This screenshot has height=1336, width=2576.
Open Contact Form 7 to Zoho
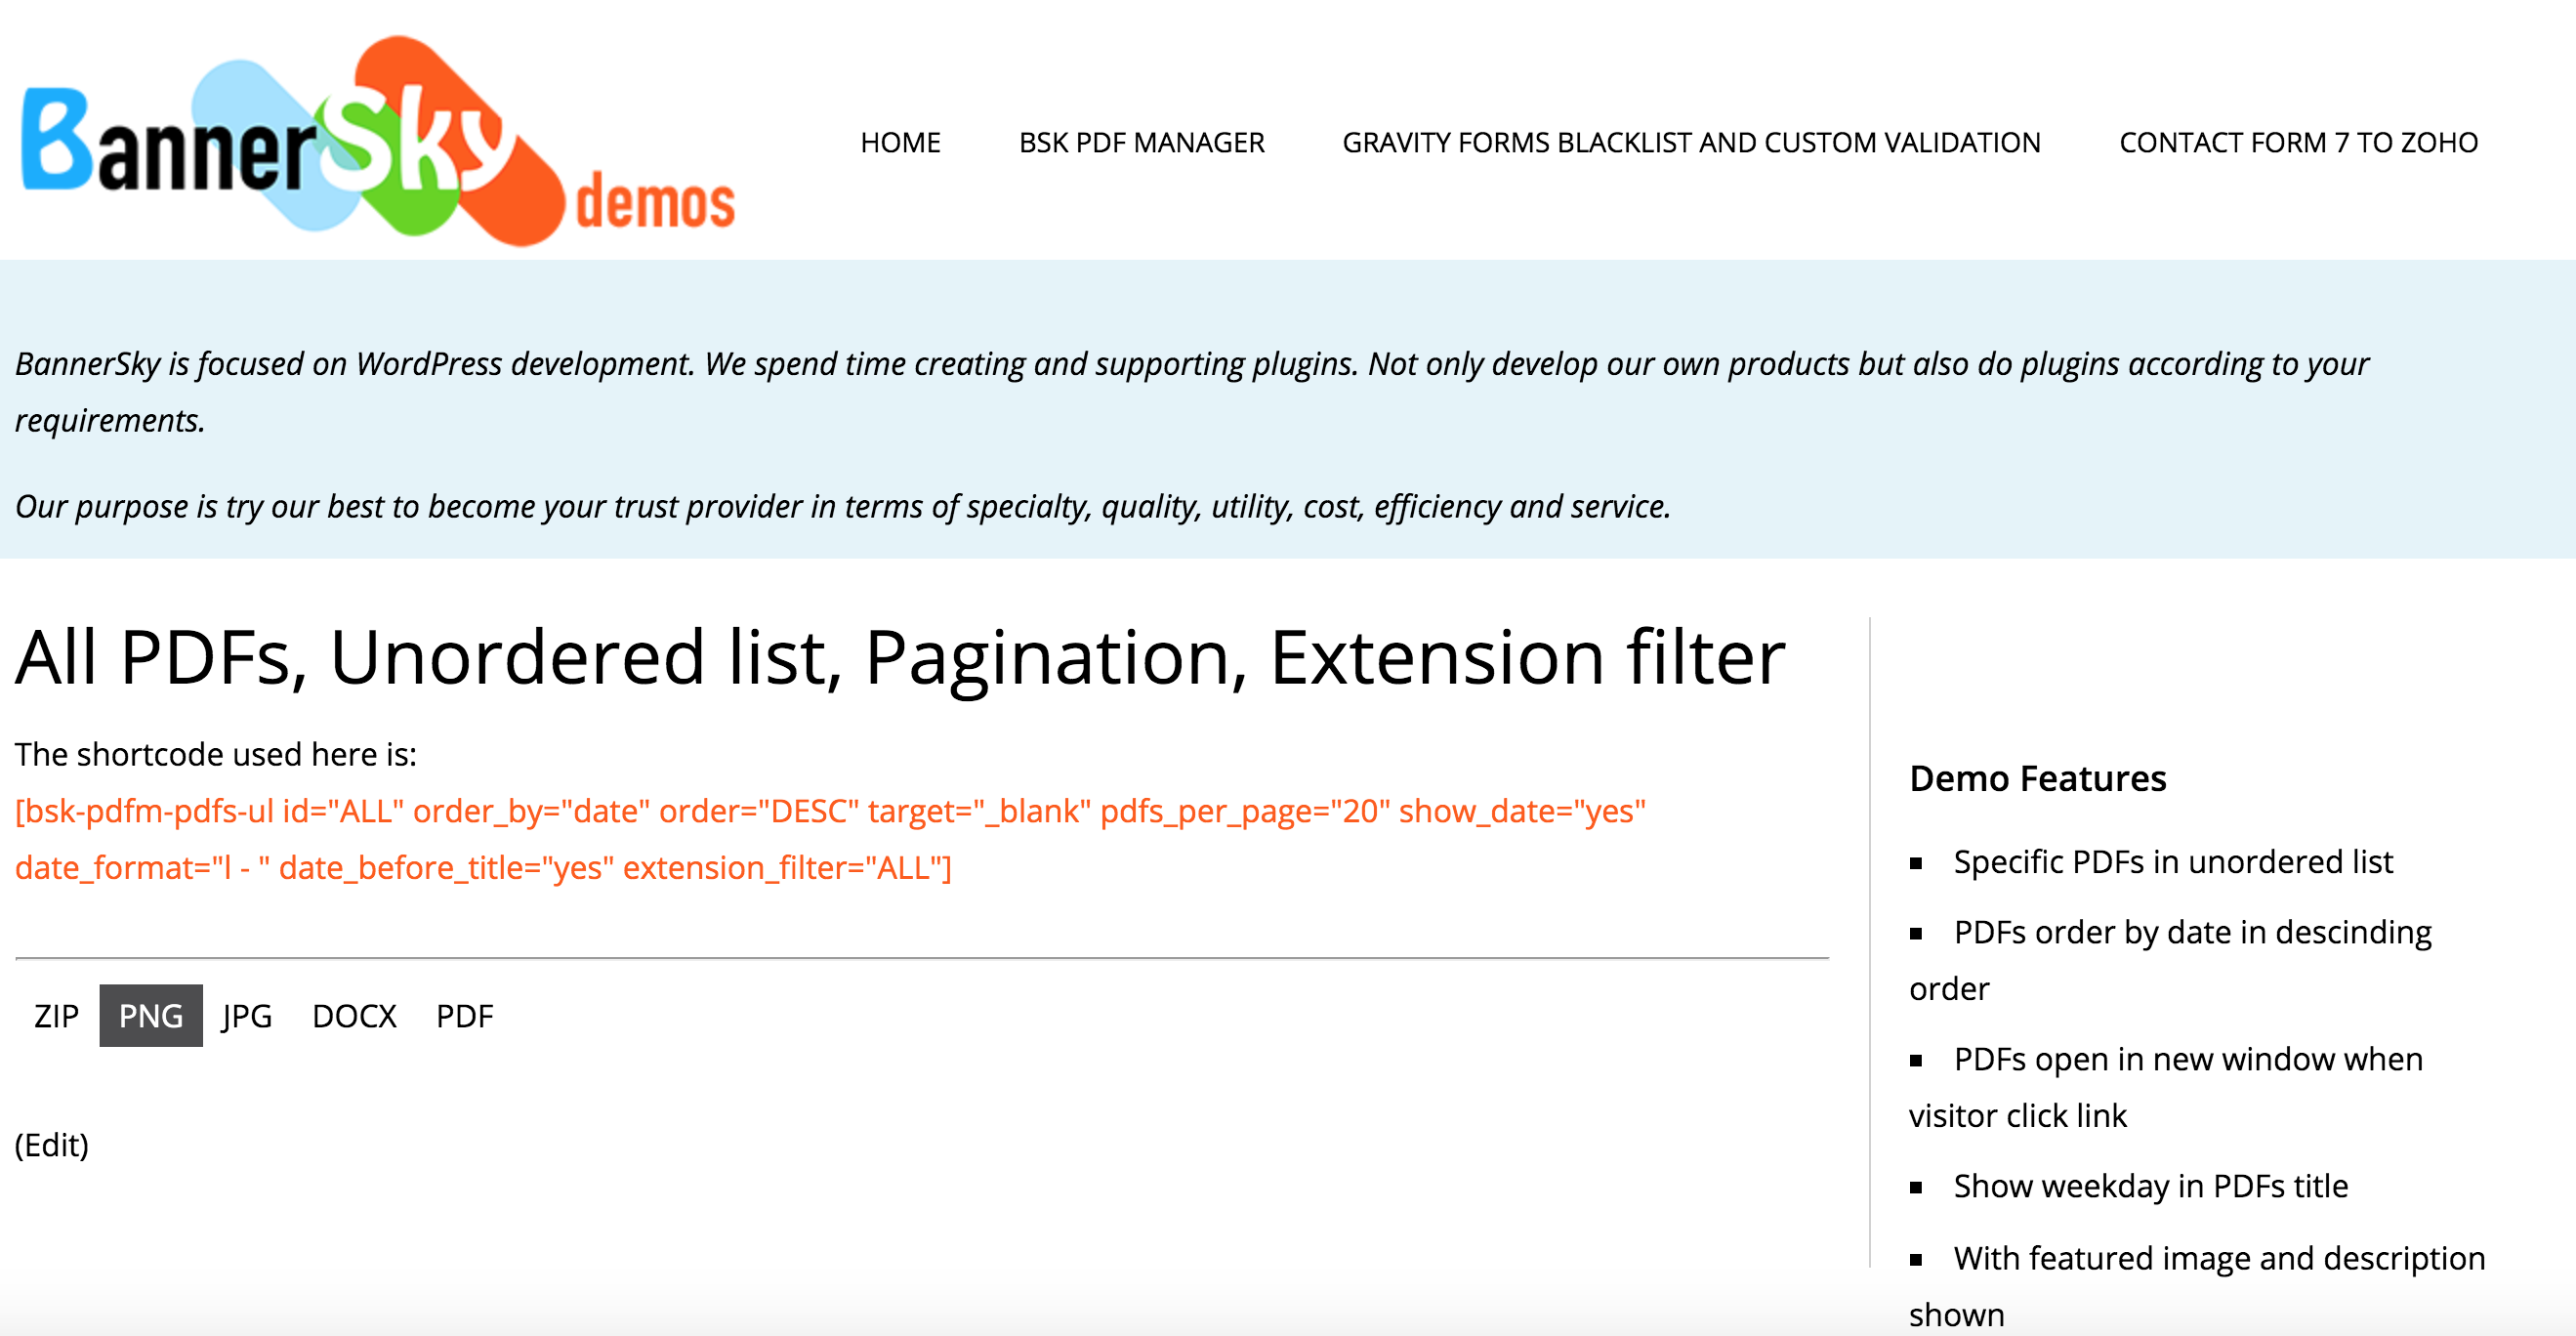[x=2298, y=143]
